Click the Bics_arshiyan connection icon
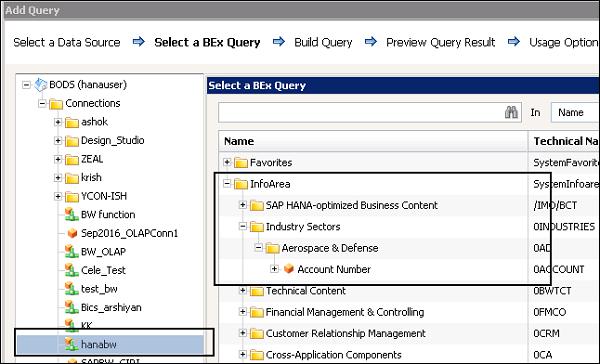Screen dimensions: 600x364 (x=71, y=307)
